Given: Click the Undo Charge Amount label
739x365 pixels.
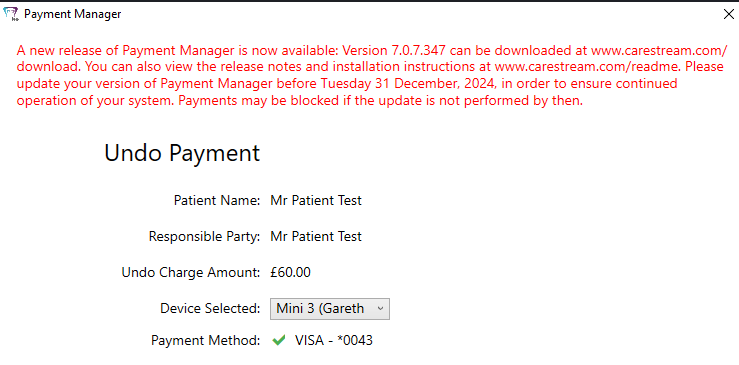Looking at the screenshot, I should pos(191,272).
